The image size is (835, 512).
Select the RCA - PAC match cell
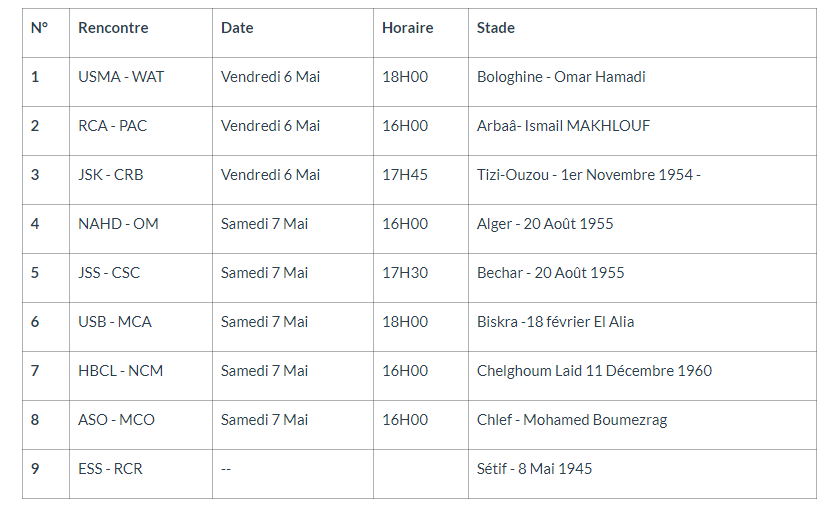tap(112, 126)
